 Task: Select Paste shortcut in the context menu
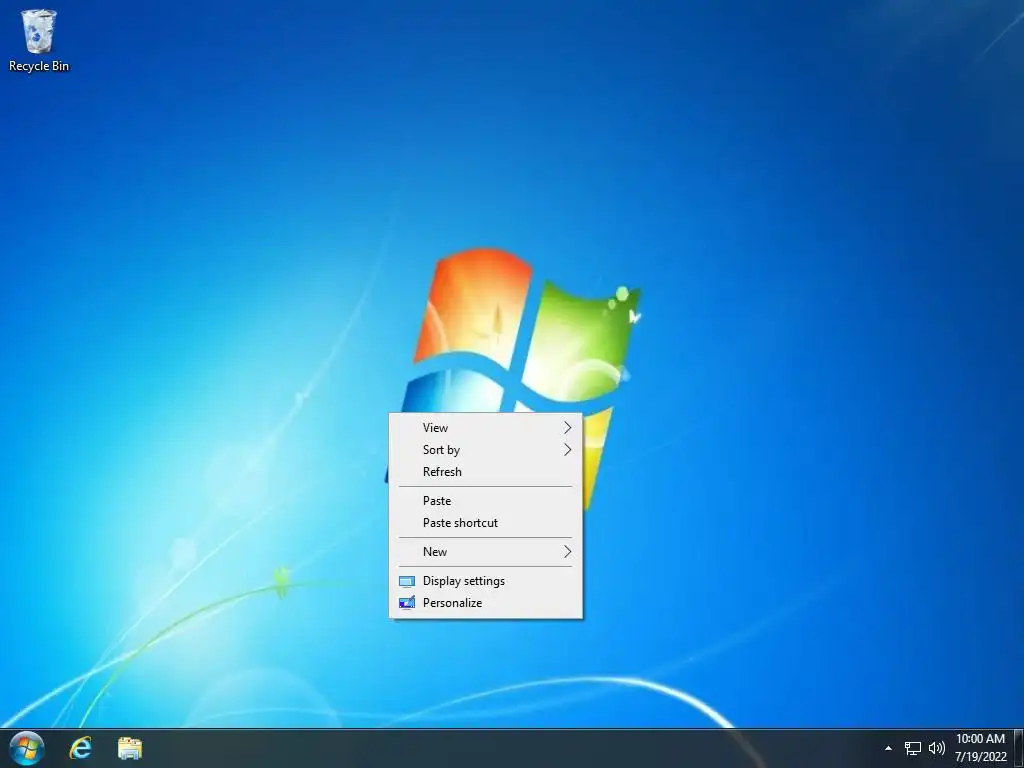coord(485,523)
